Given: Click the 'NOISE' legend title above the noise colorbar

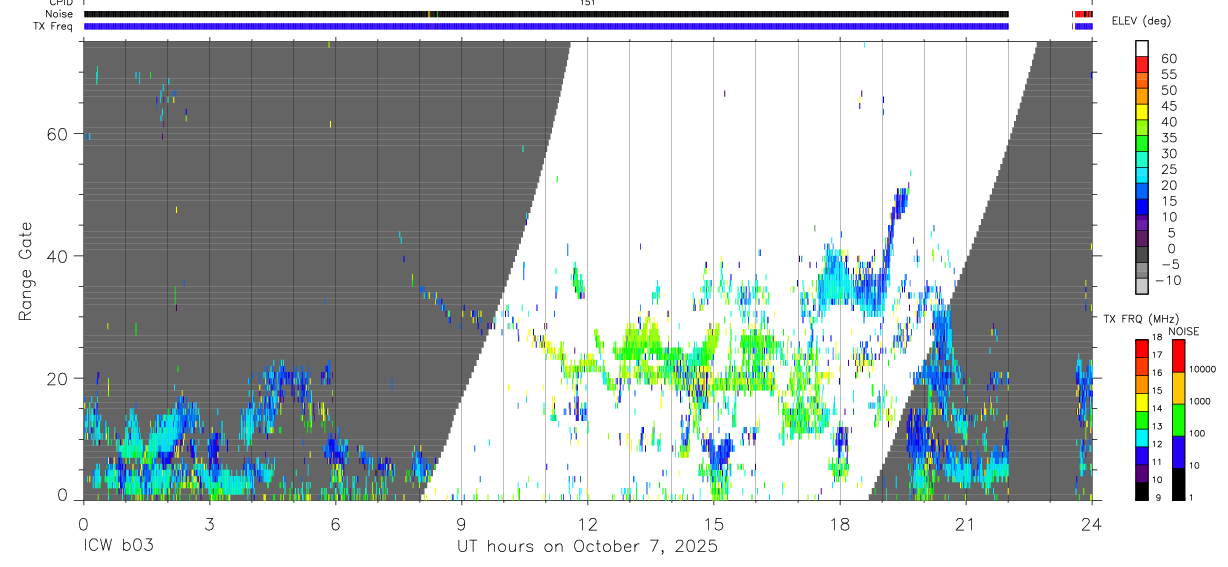Looking at the screenshot, I should (1184, 331).
